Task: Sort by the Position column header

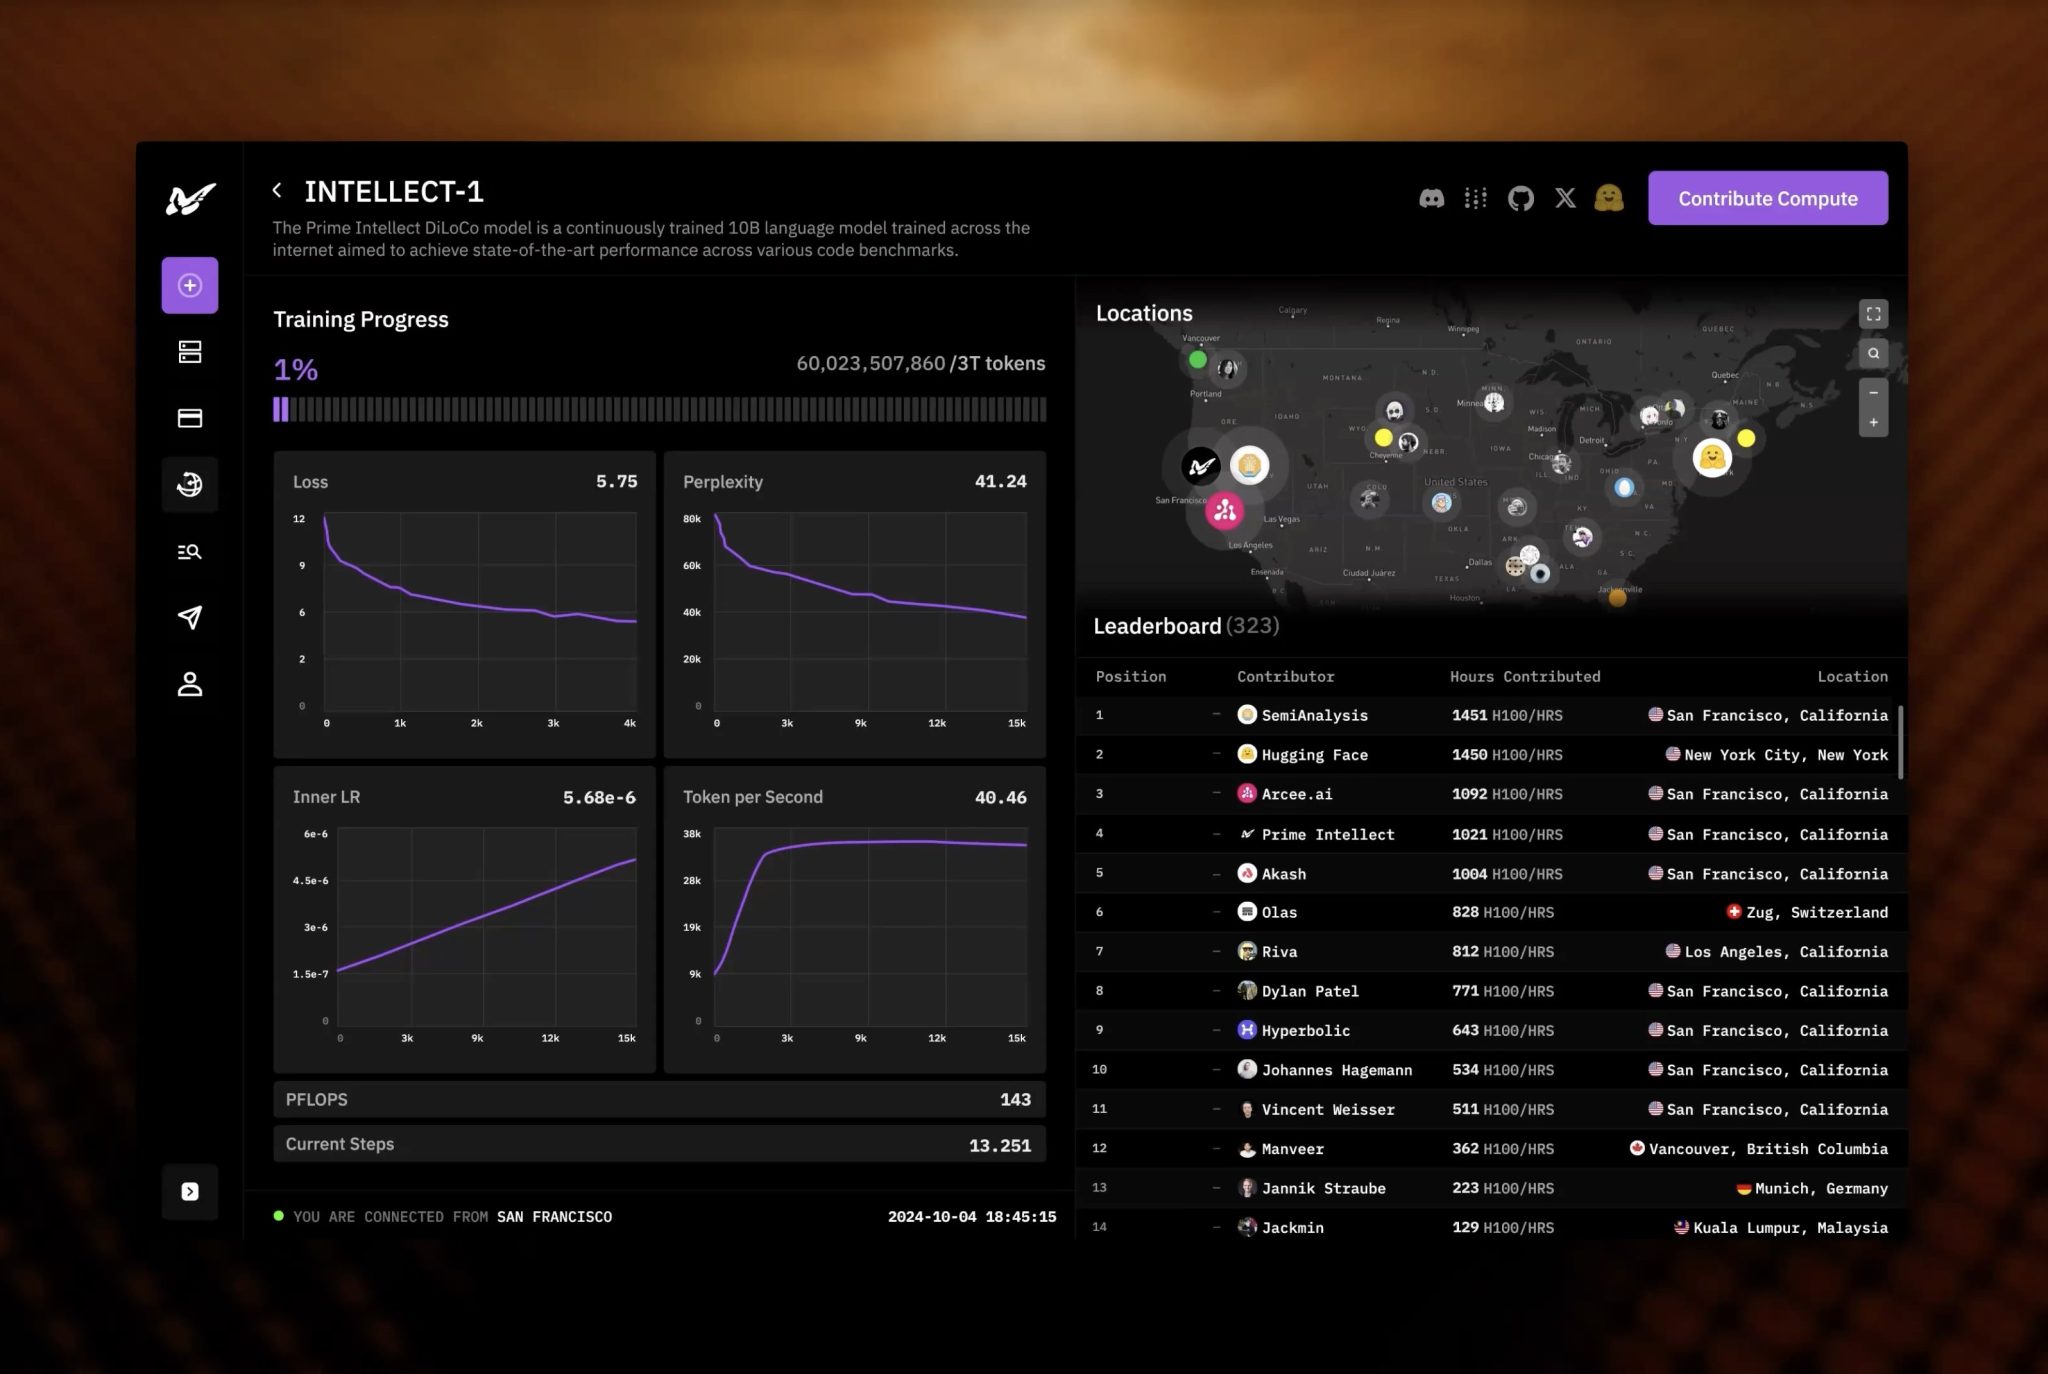Action: (x=1130, y=677)
